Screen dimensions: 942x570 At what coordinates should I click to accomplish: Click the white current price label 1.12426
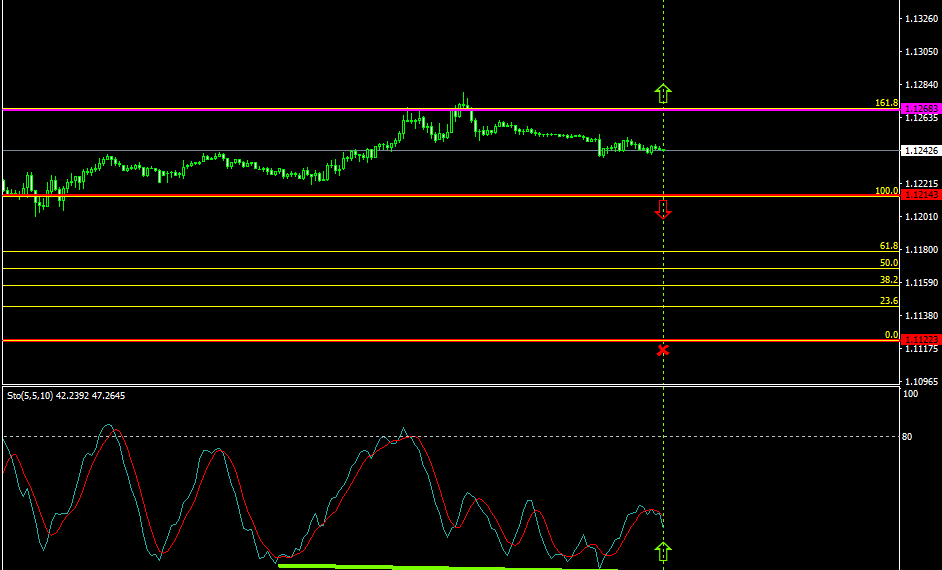pyautogui.click(x=920, y=151)
